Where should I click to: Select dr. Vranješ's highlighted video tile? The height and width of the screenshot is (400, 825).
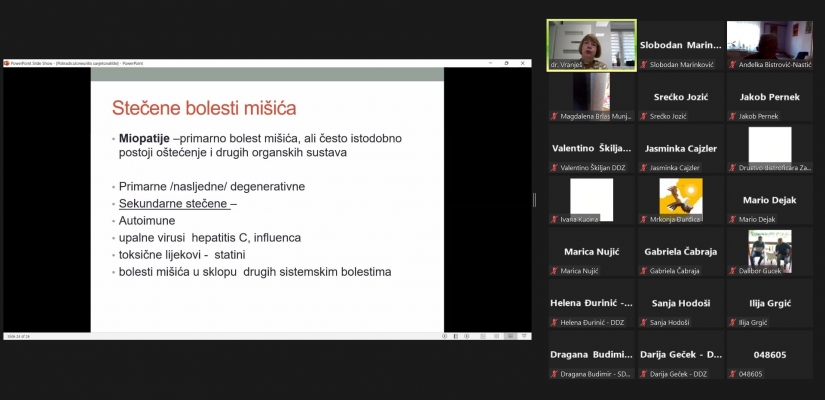[x=591, y=45]
